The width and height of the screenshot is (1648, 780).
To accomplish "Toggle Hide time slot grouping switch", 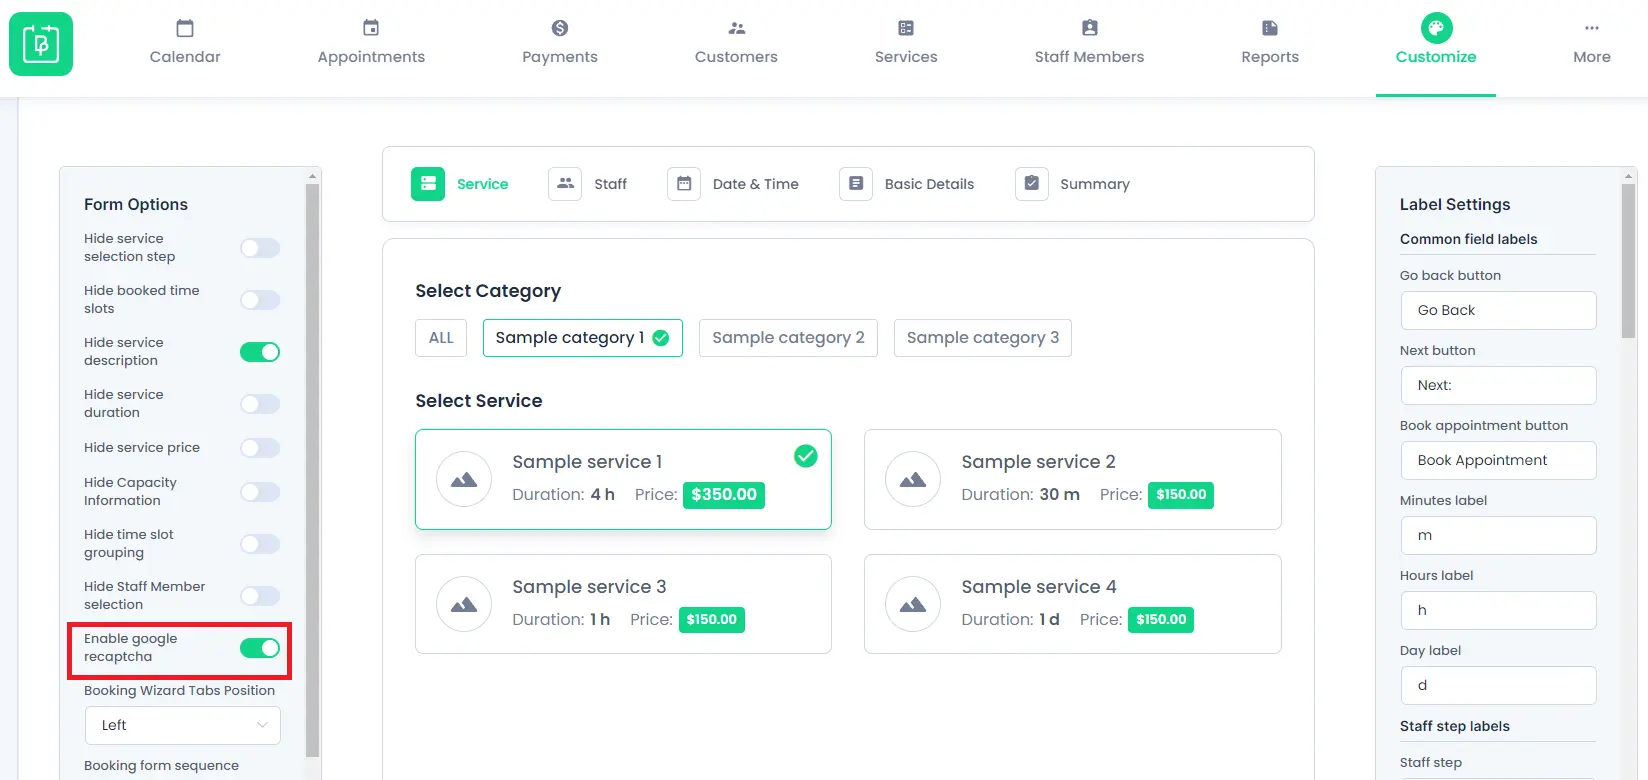I will [x=260, y=544].
